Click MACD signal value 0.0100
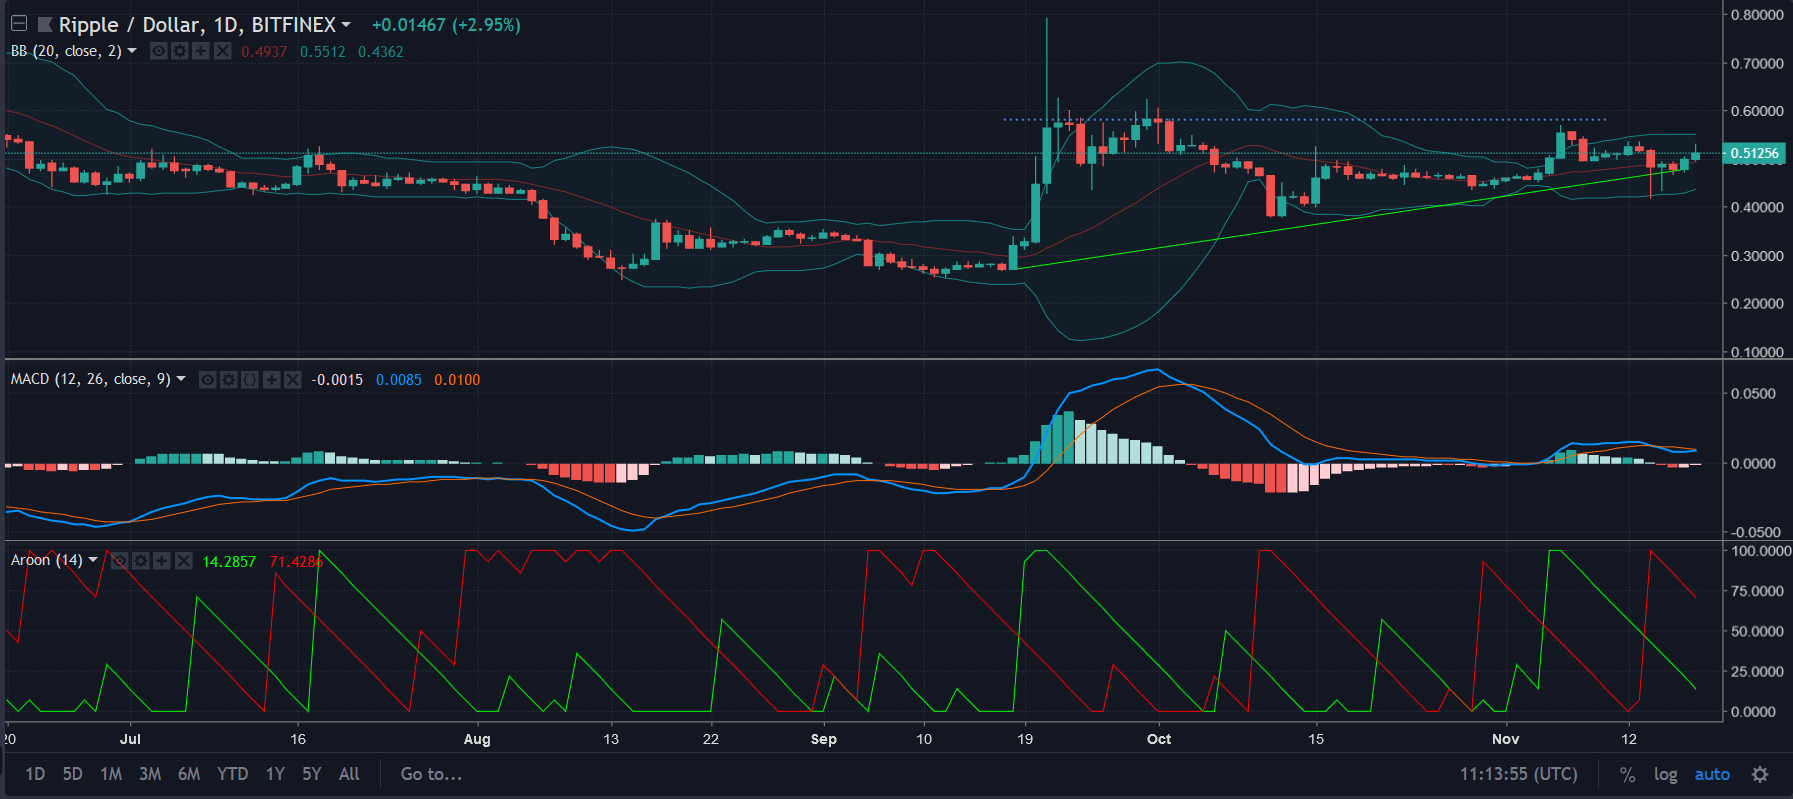 pyautogui.click(x=457, y=380)
